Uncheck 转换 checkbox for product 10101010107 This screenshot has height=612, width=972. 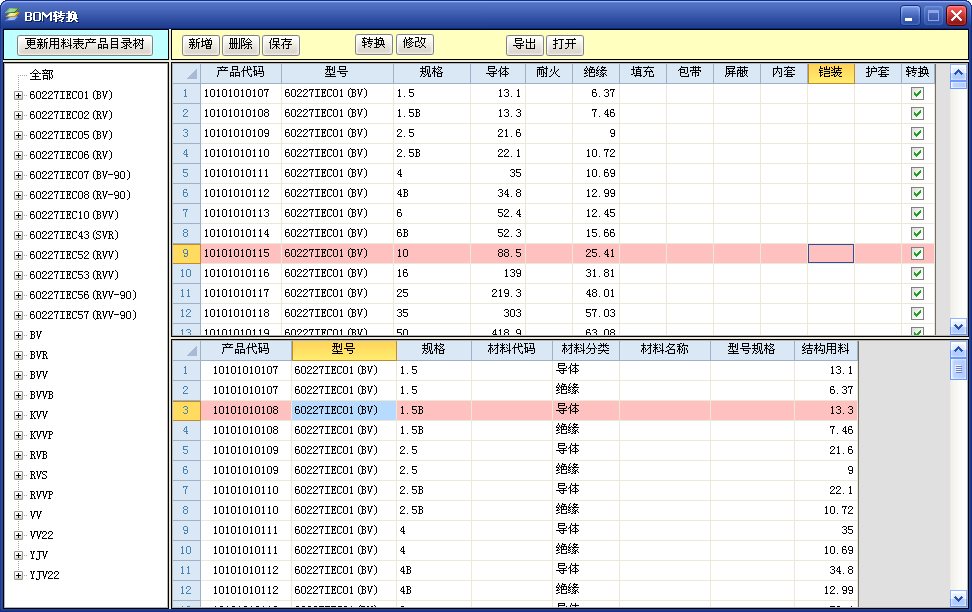click(917, 94)
